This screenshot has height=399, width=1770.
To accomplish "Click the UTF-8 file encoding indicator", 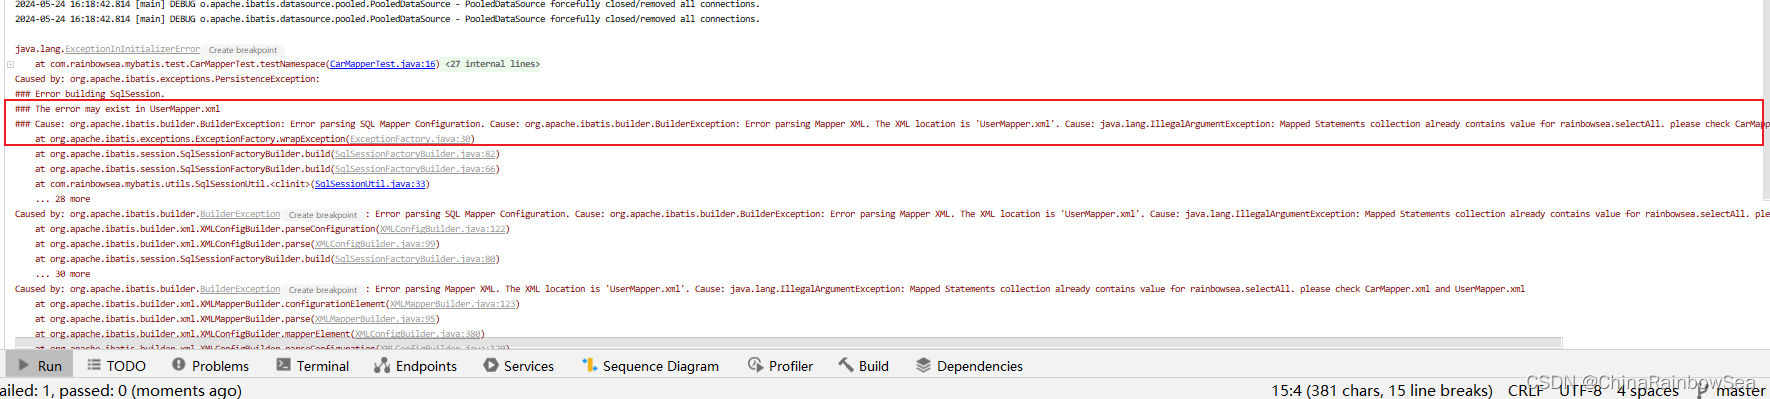I will pos(1580,390).
